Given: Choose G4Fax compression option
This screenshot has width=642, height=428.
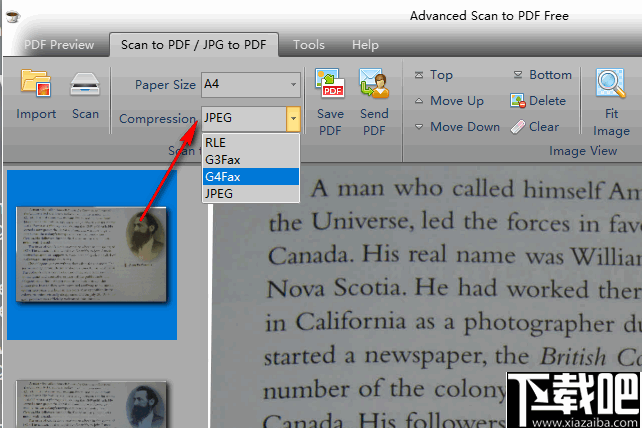Looking at the screenshot, I should coord(251,177).
